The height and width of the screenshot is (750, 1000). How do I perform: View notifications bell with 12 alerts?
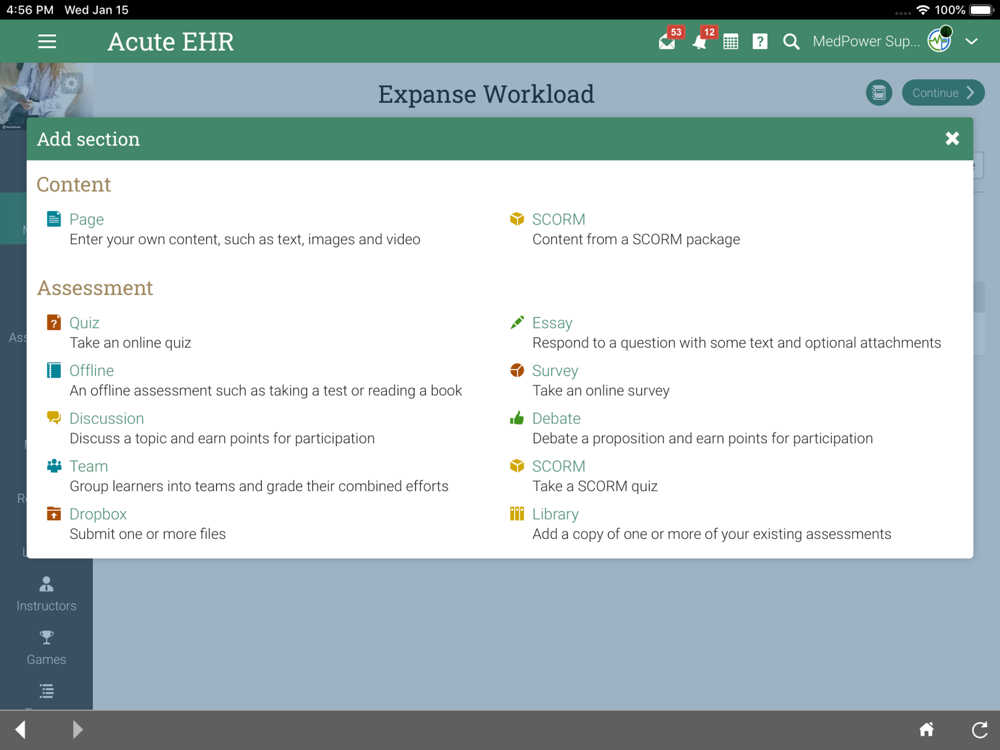coord(700,42)
